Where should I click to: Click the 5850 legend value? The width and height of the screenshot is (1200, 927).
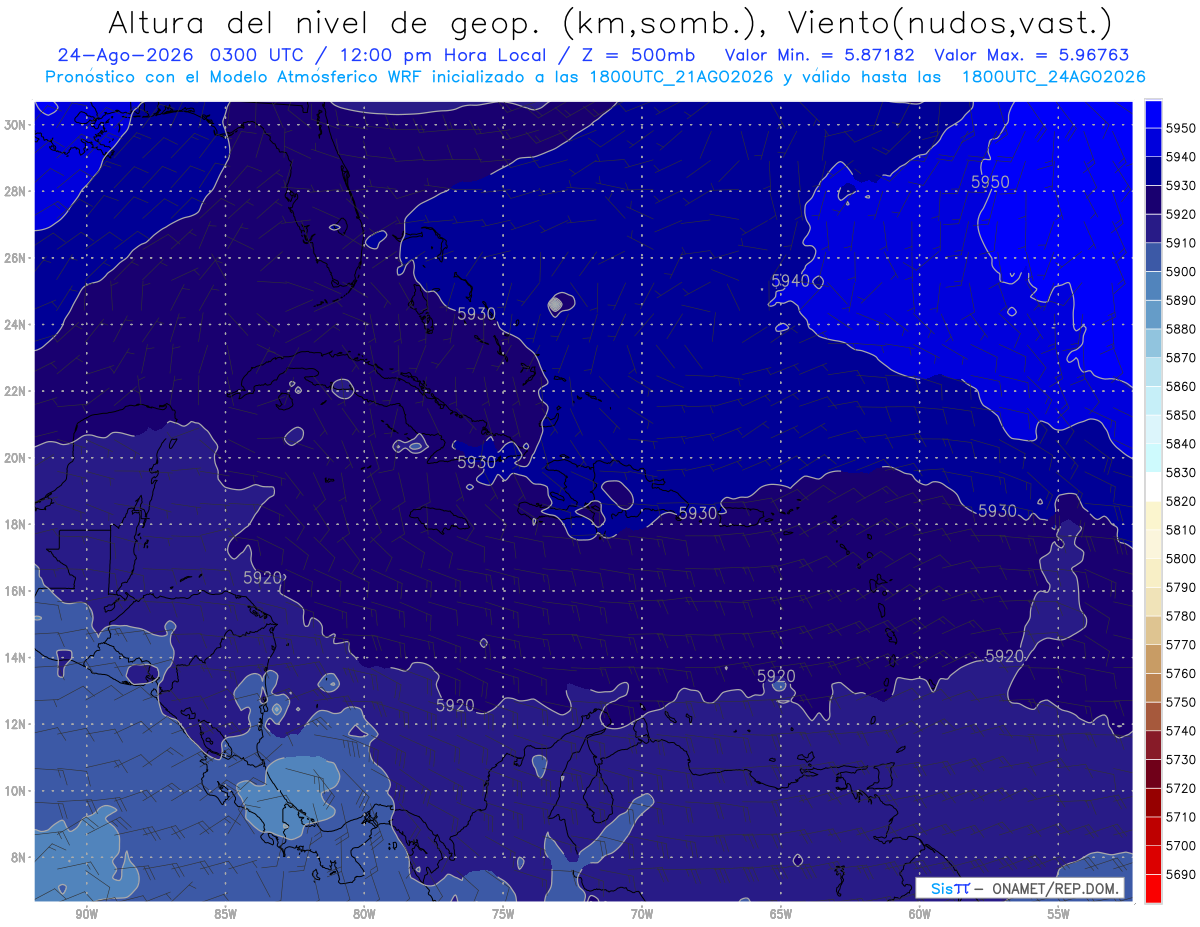coord(1180,415)
